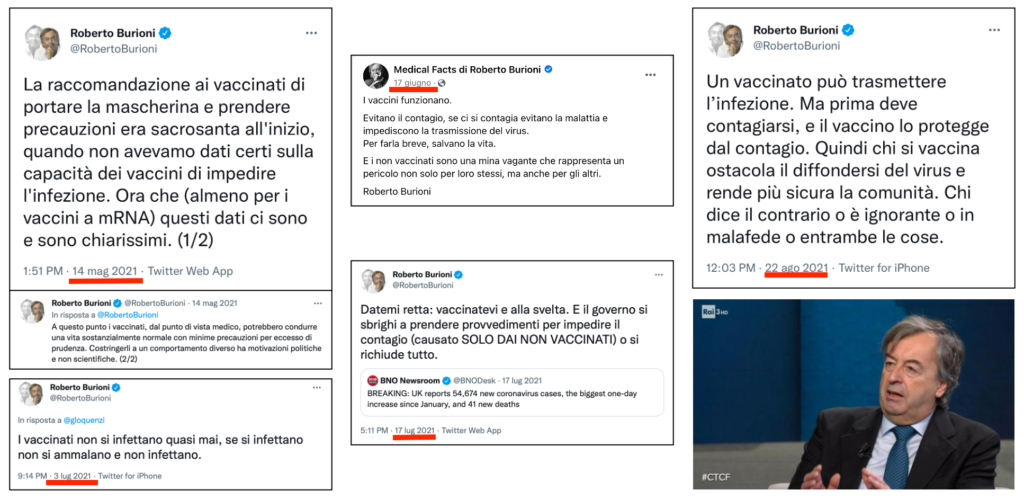Click BNO Newsroom logo in quoted tweet
1024x499 pixels.
372,381
